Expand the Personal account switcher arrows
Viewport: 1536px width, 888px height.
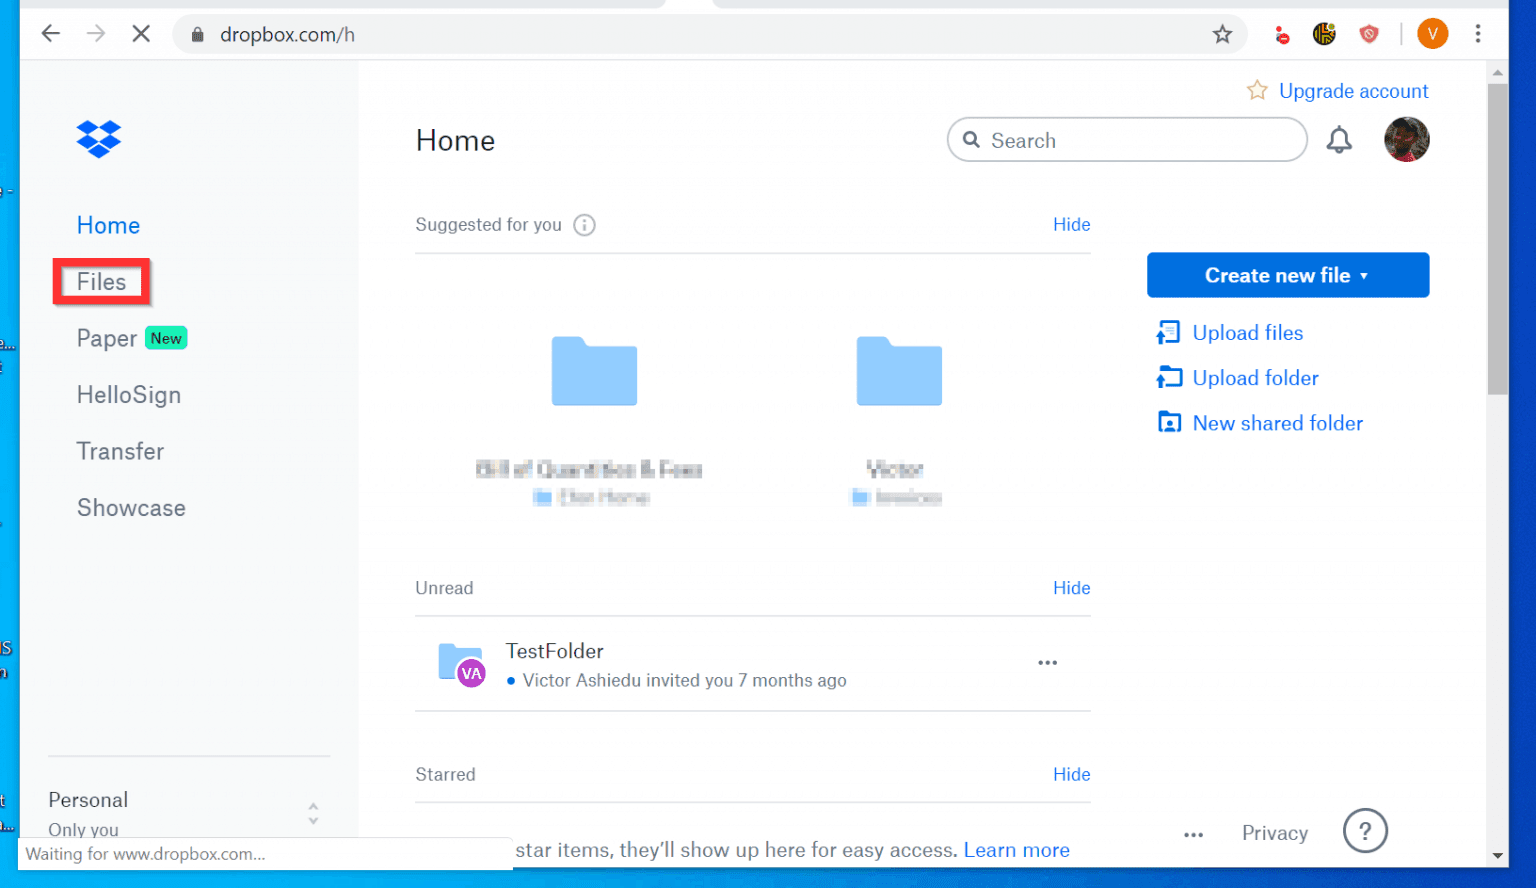coord(313,813)
